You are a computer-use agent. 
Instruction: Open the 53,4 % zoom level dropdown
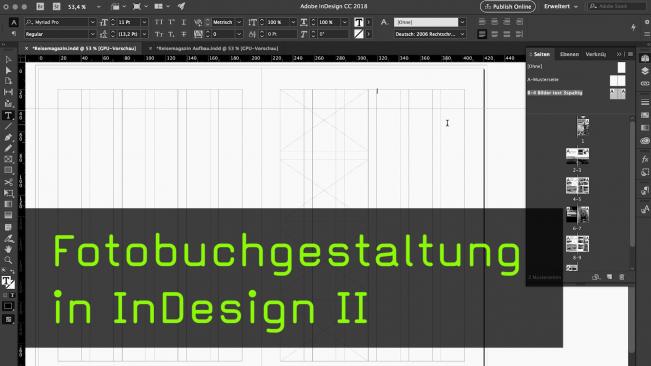point(98,7)
